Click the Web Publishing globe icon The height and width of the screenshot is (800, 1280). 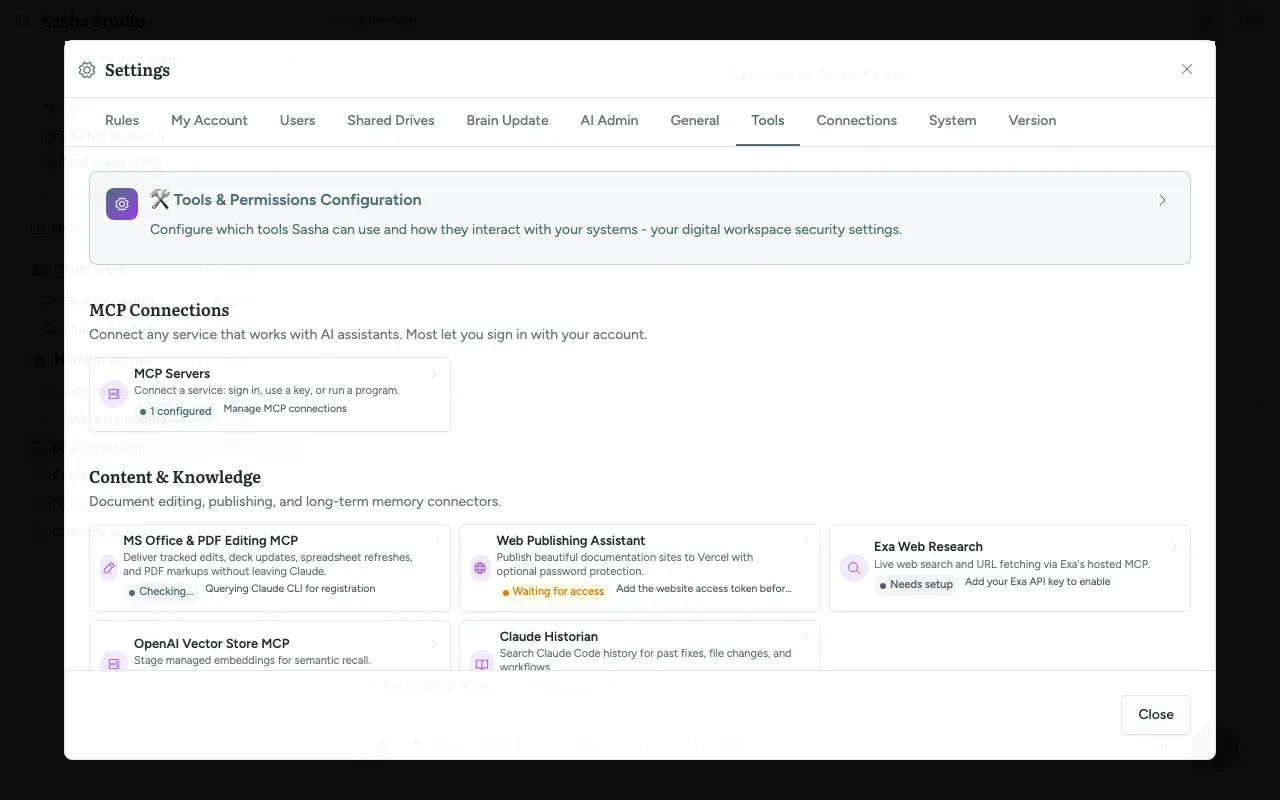tap(480, 568)
